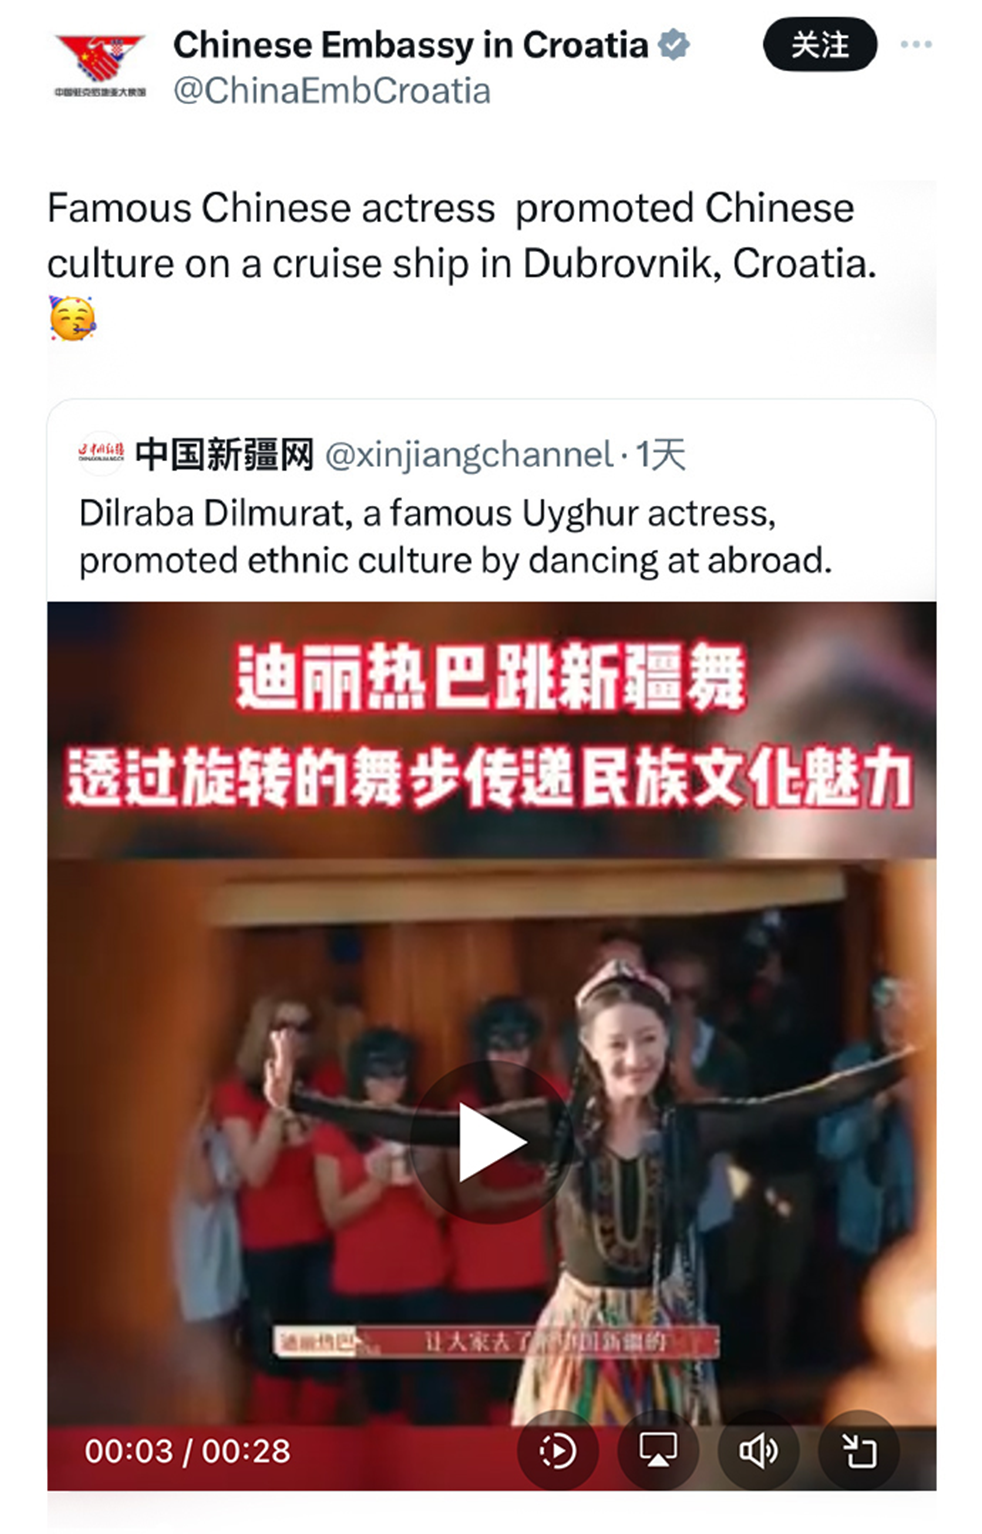982x1534 pixels.
Task: Click the tweet text about Dubrovnik cruise
Action: [461, 236]
